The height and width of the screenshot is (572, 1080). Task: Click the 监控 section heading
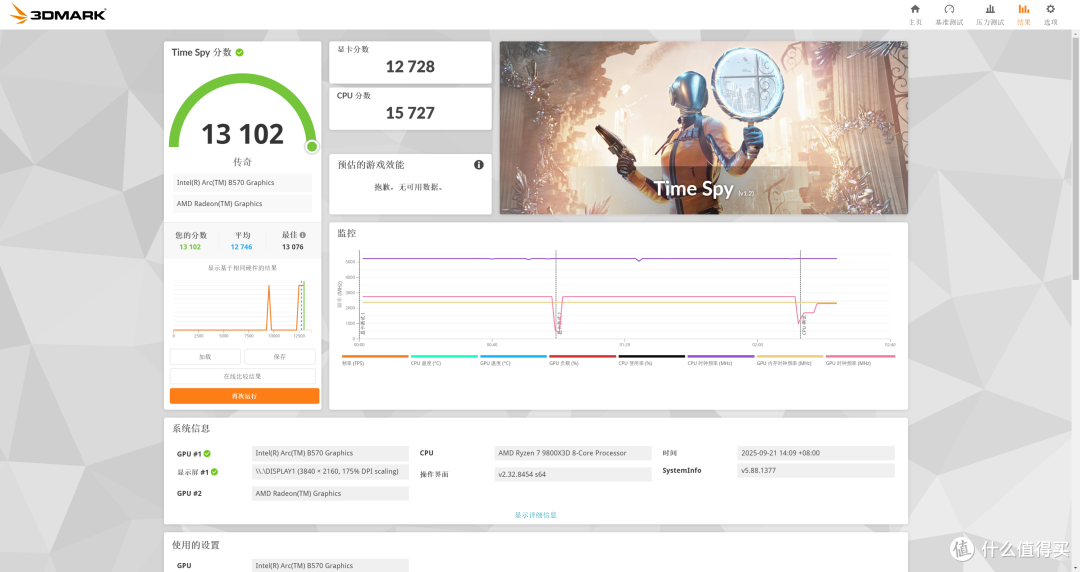346,234
